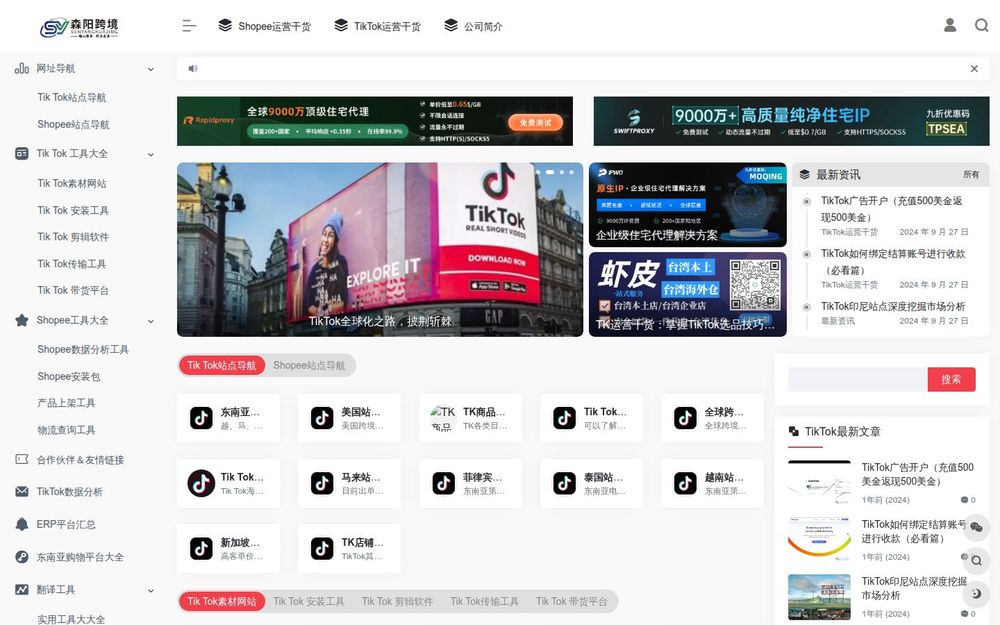Viewport: 1000px width, 625px height.
Task: Click the ERP平台汇总 bell icon
Action: pyautogui.click(x=22, y=524)
